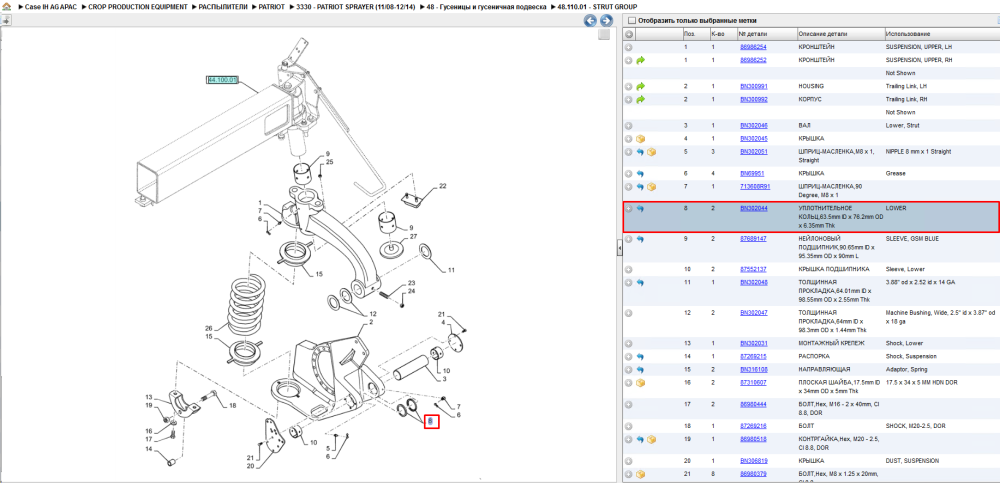Image resolution: width=1000 pixels, height=483 pixels.
Task: Toggle plus marker on BN302031 row
Action: (x=629, y=343)
